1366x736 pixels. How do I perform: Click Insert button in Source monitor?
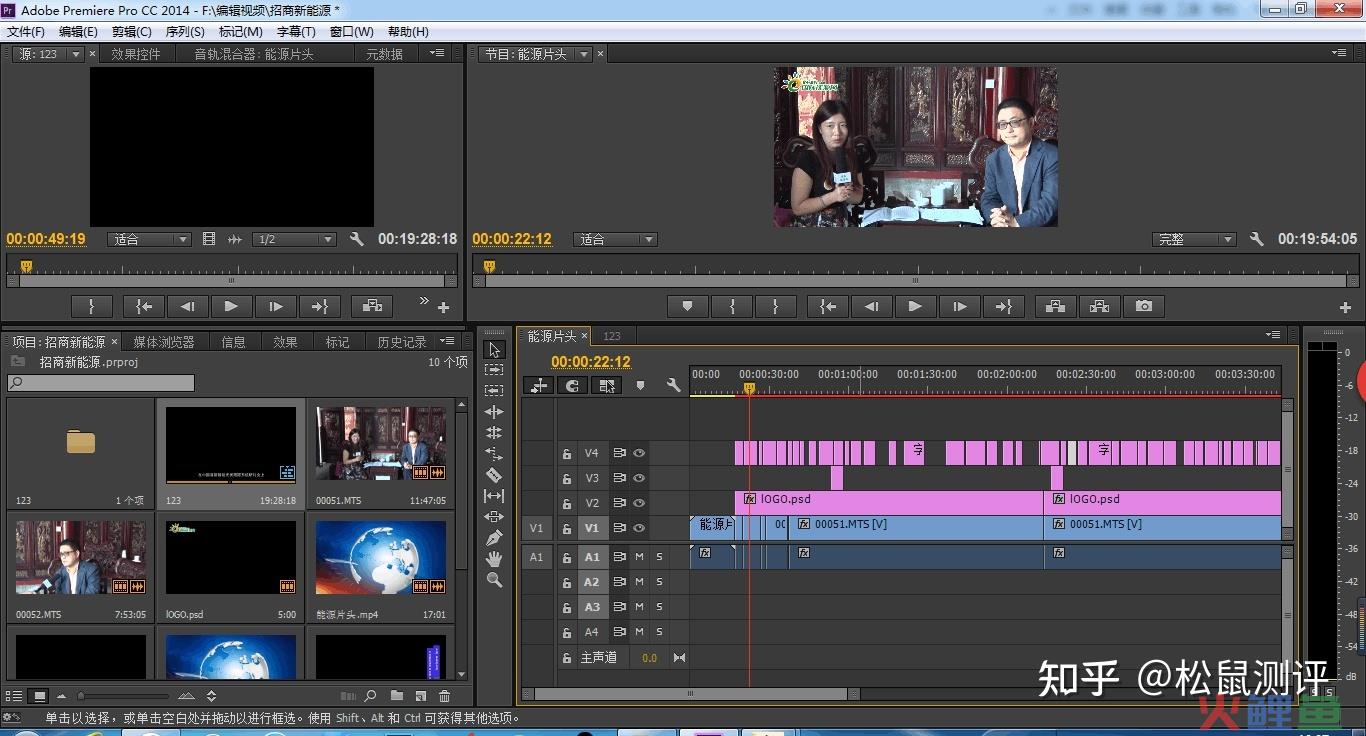[x=372, y=307]
